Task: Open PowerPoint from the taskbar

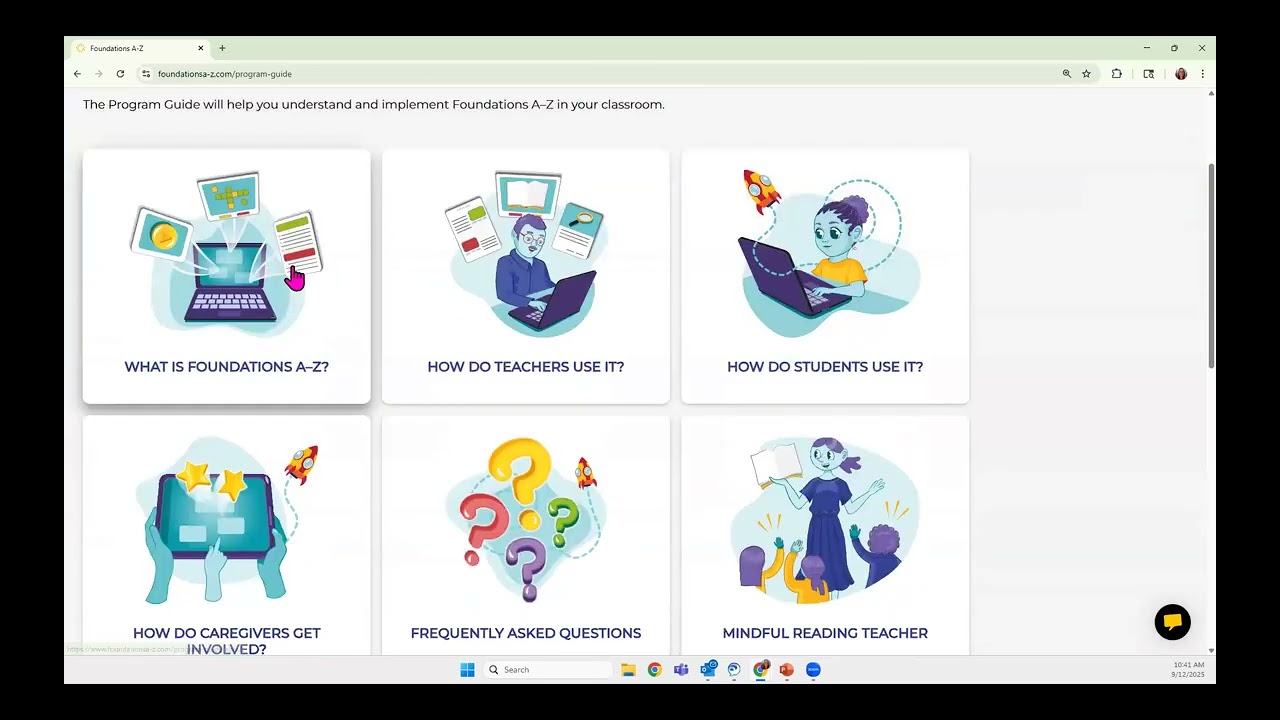Action: pos(787,670)
